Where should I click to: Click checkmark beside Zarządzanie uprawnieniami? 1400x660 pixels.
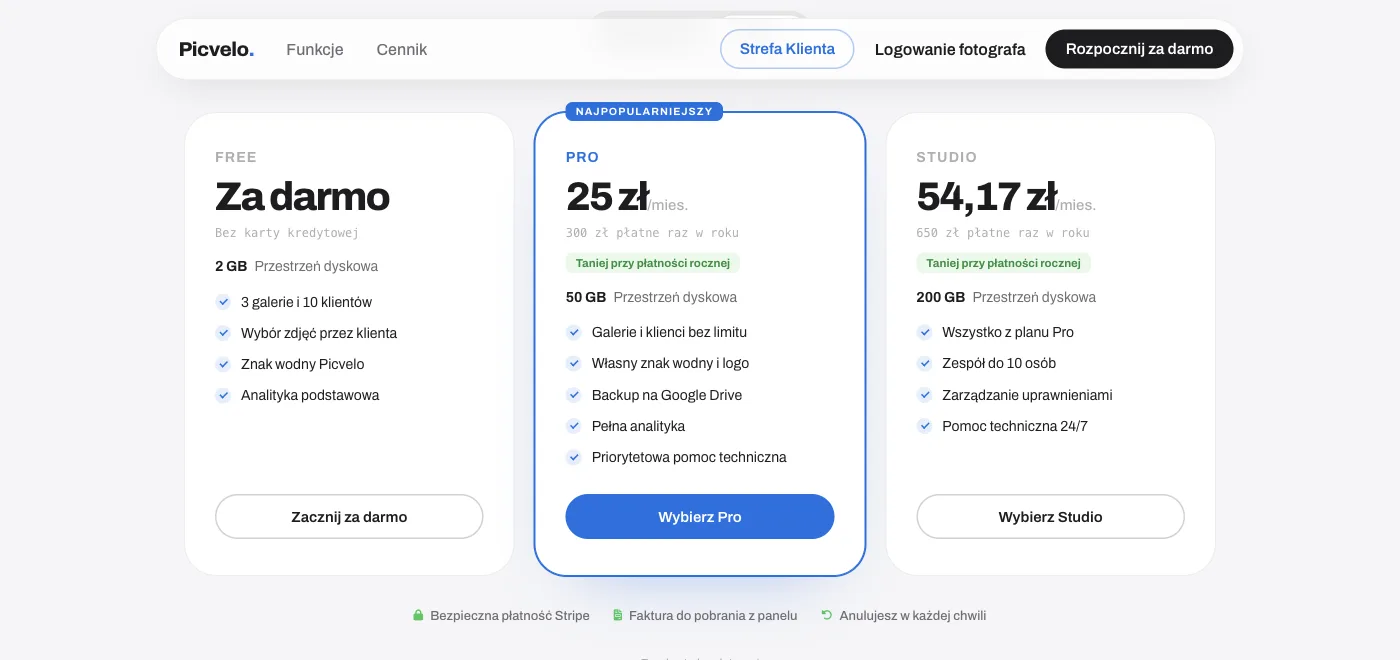coord(925,395)
